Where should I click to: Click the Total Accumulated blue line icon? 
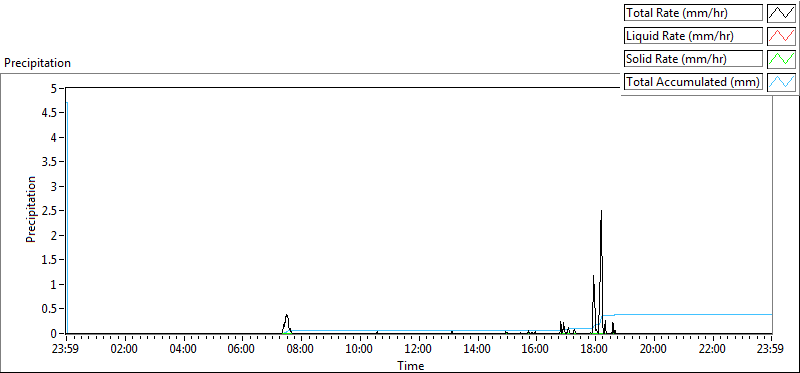click(x=782, y=82)
